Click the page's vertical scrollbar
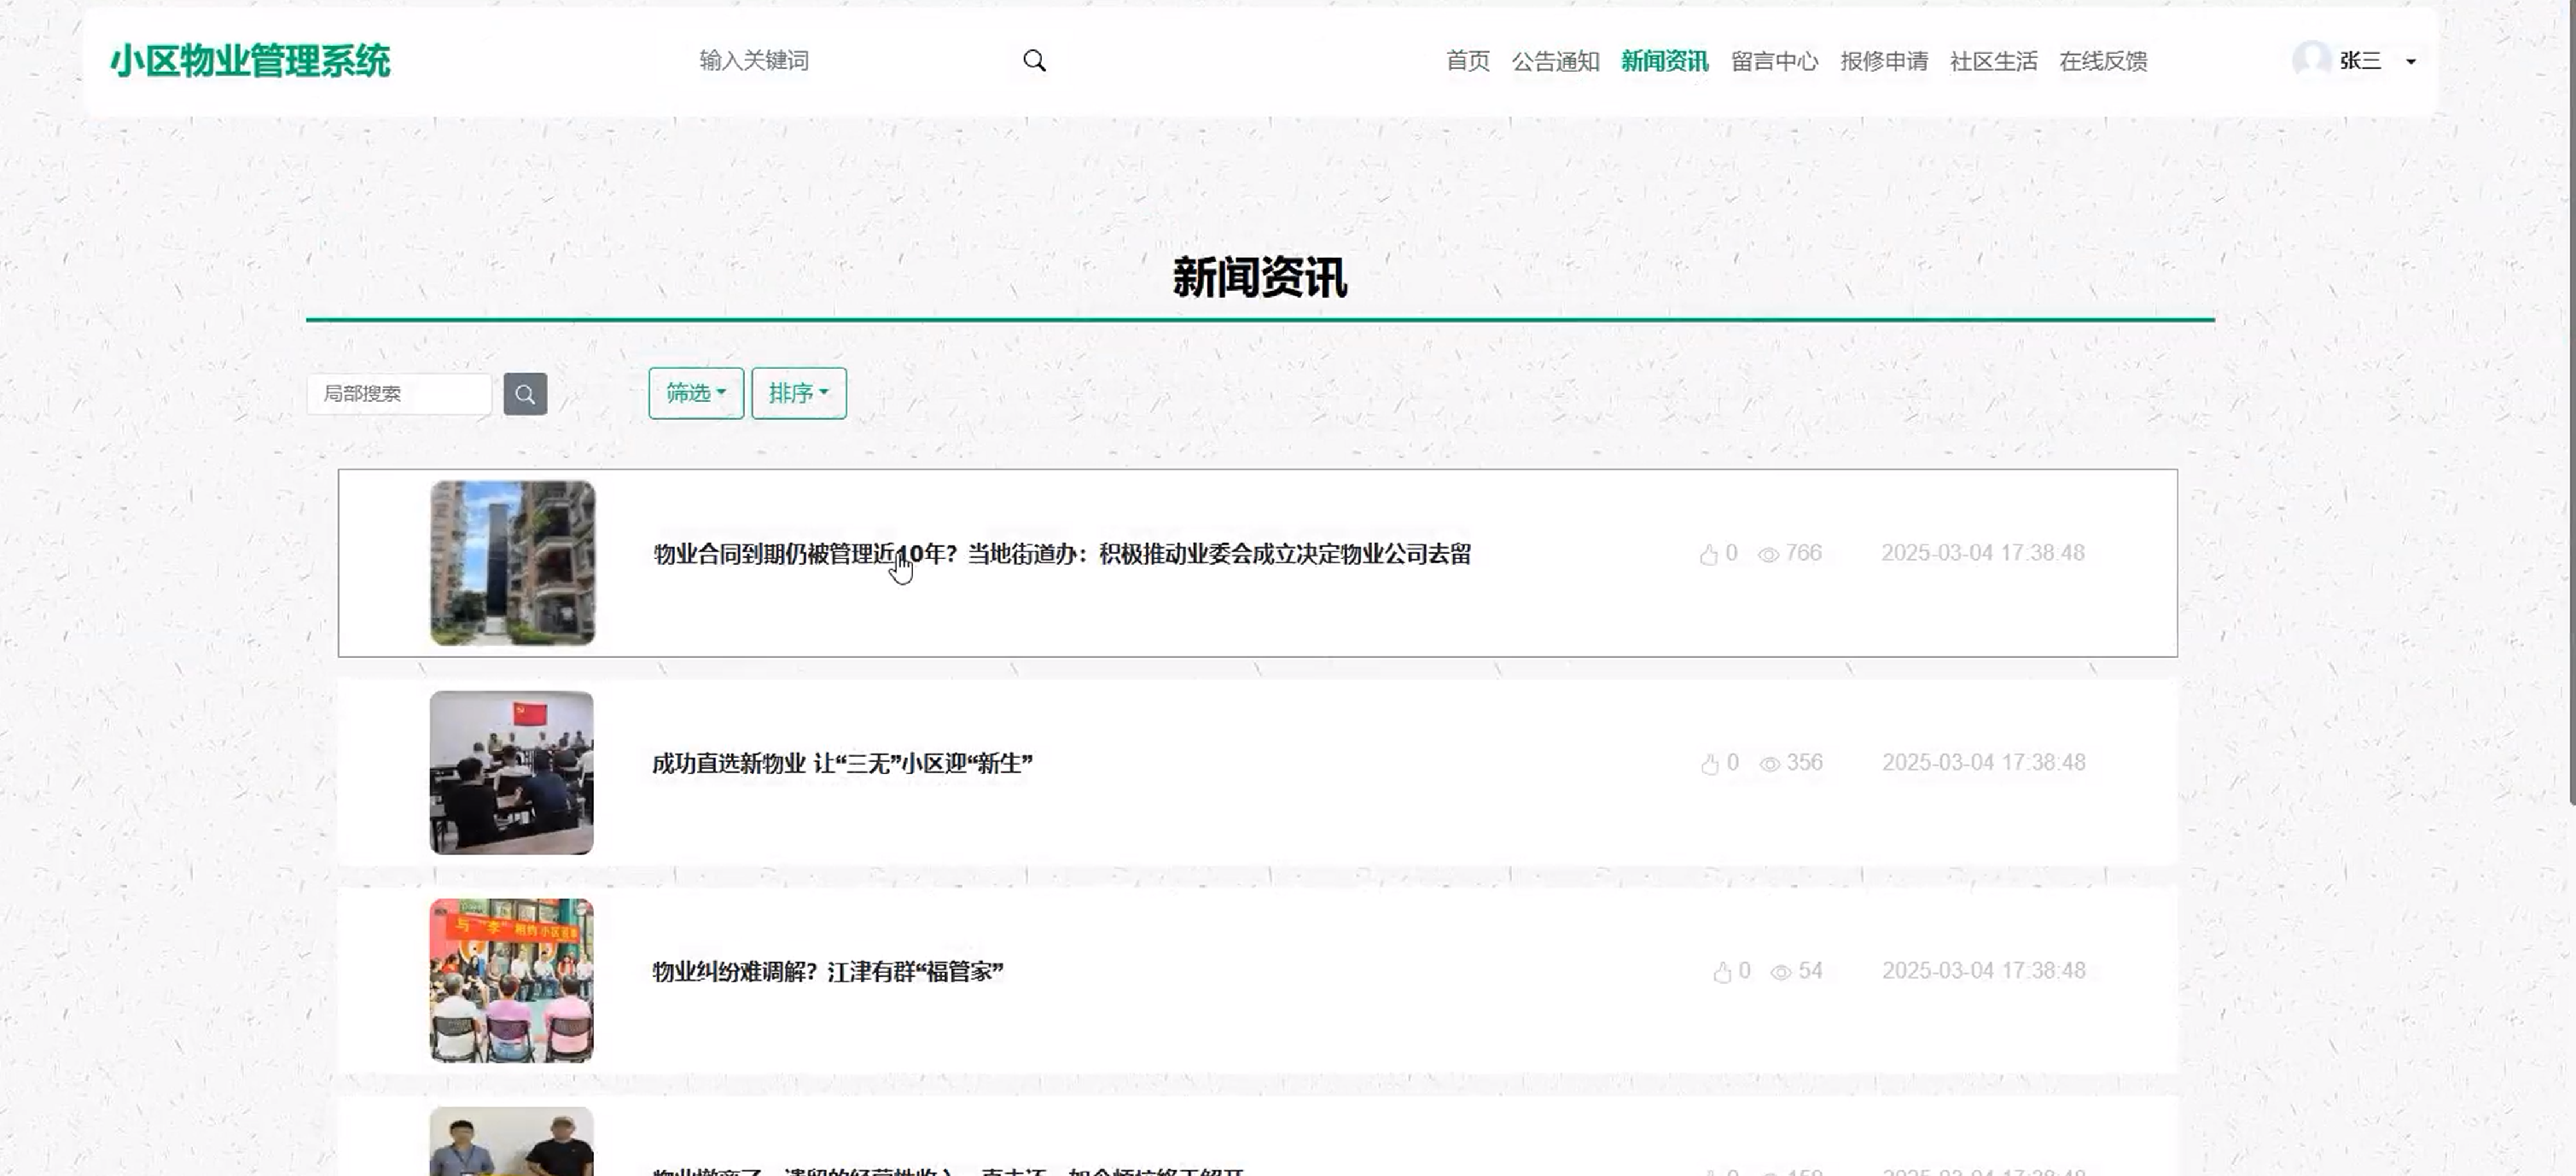The height and width of the screenshot is (1176, 2576). coord(2569,400)
